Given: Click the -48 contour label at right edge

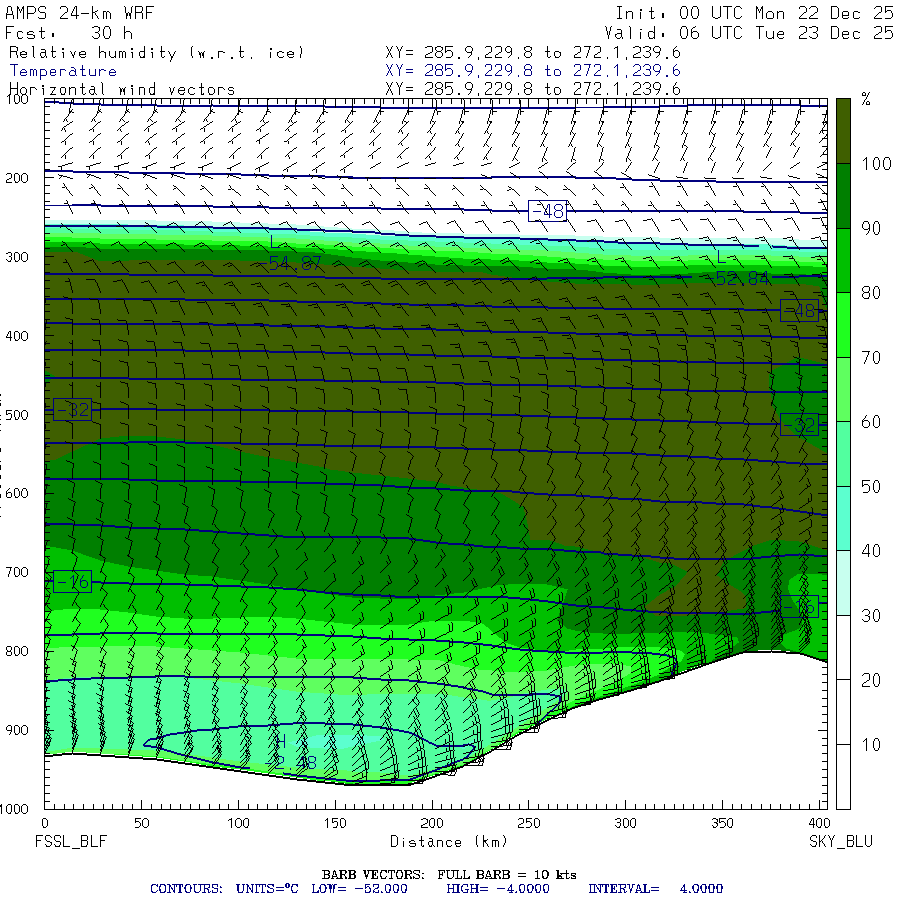Looking at the screenshot, I should [800, 311].
